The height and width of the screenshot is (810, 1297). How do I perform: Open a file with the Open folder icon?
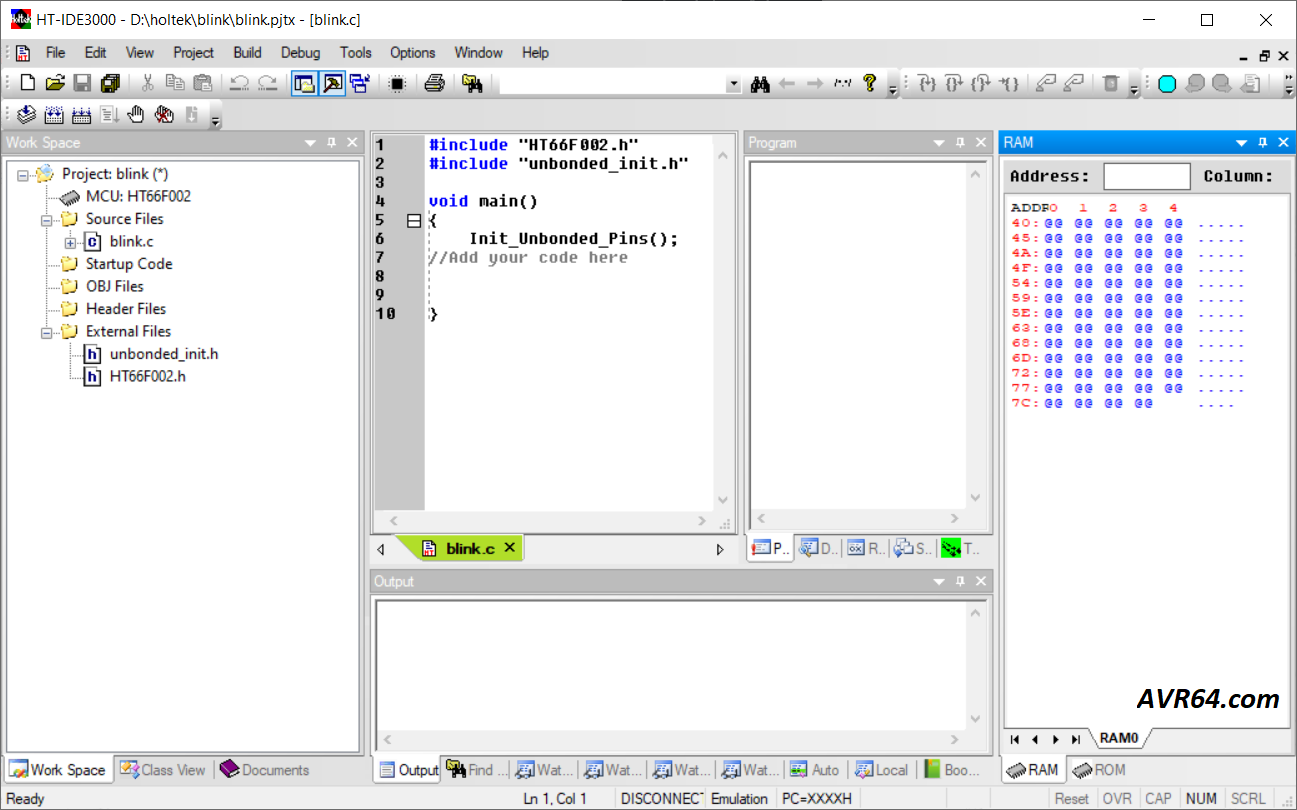point(55,83)
